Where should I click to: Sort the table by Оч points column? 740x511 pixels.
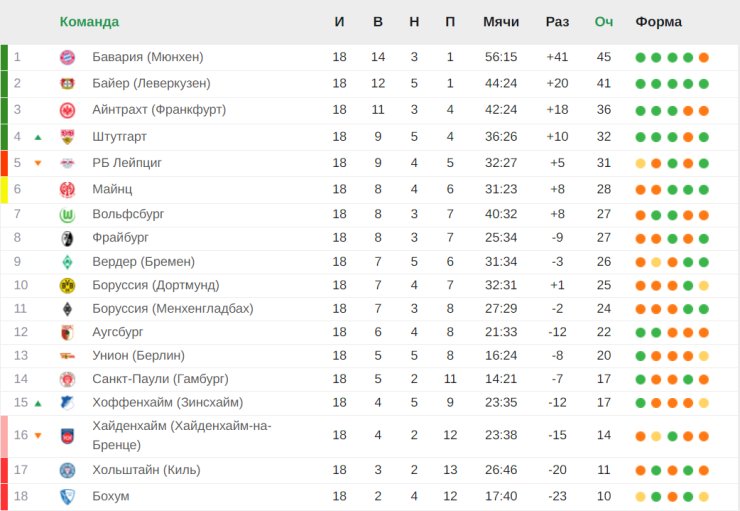[604, 22]
